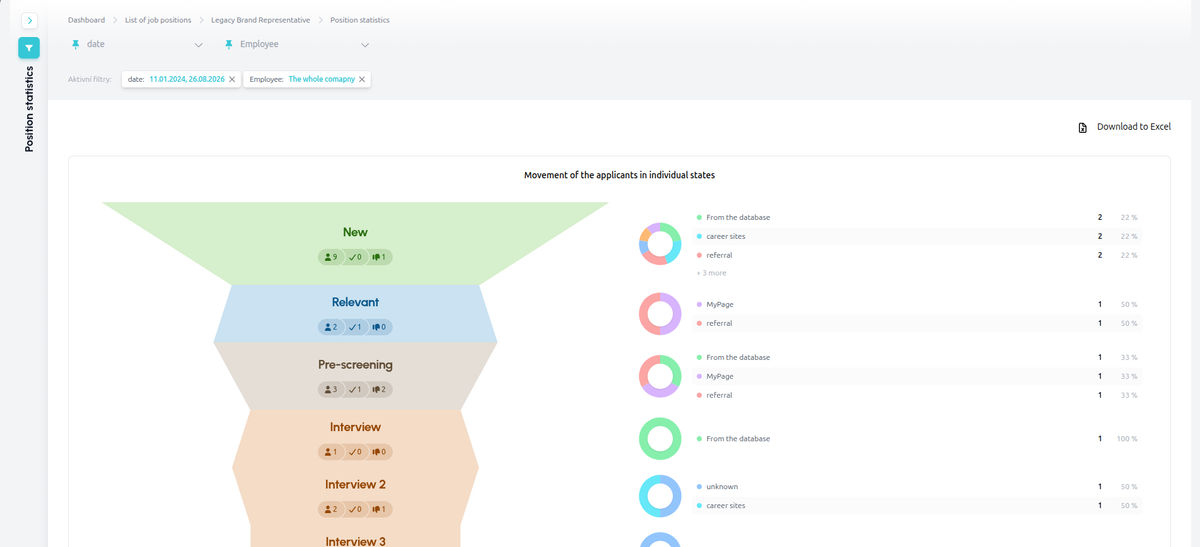Click the Download to Excel button
1200x547 pixels.
[1124, 127]
